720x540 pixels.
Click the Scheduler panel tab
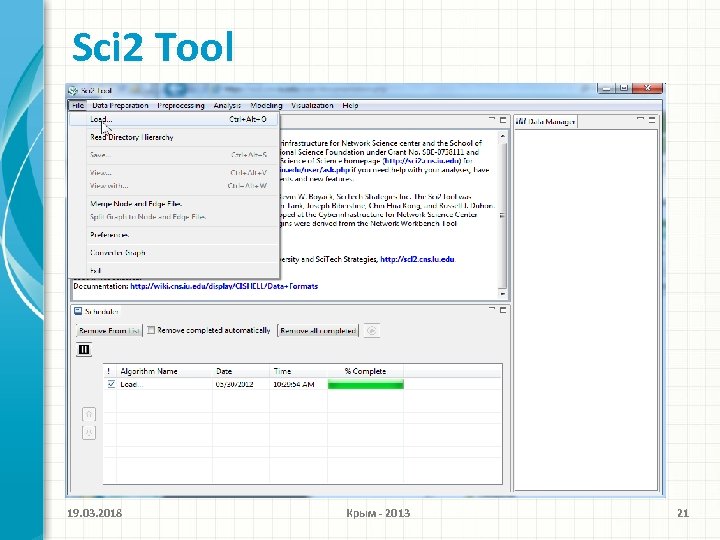point(96,311)
